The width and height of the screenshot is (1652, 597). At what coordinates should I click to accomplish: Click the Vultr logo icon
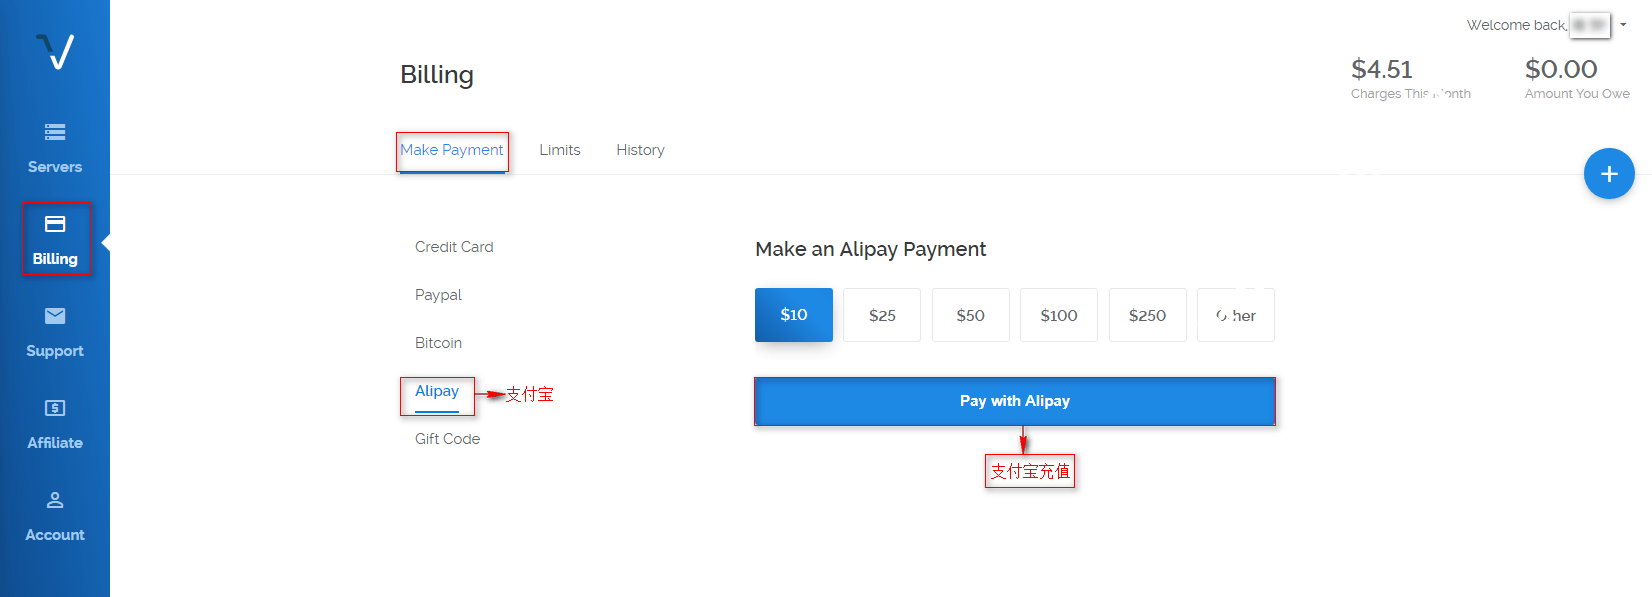click(x=55, y=51)
